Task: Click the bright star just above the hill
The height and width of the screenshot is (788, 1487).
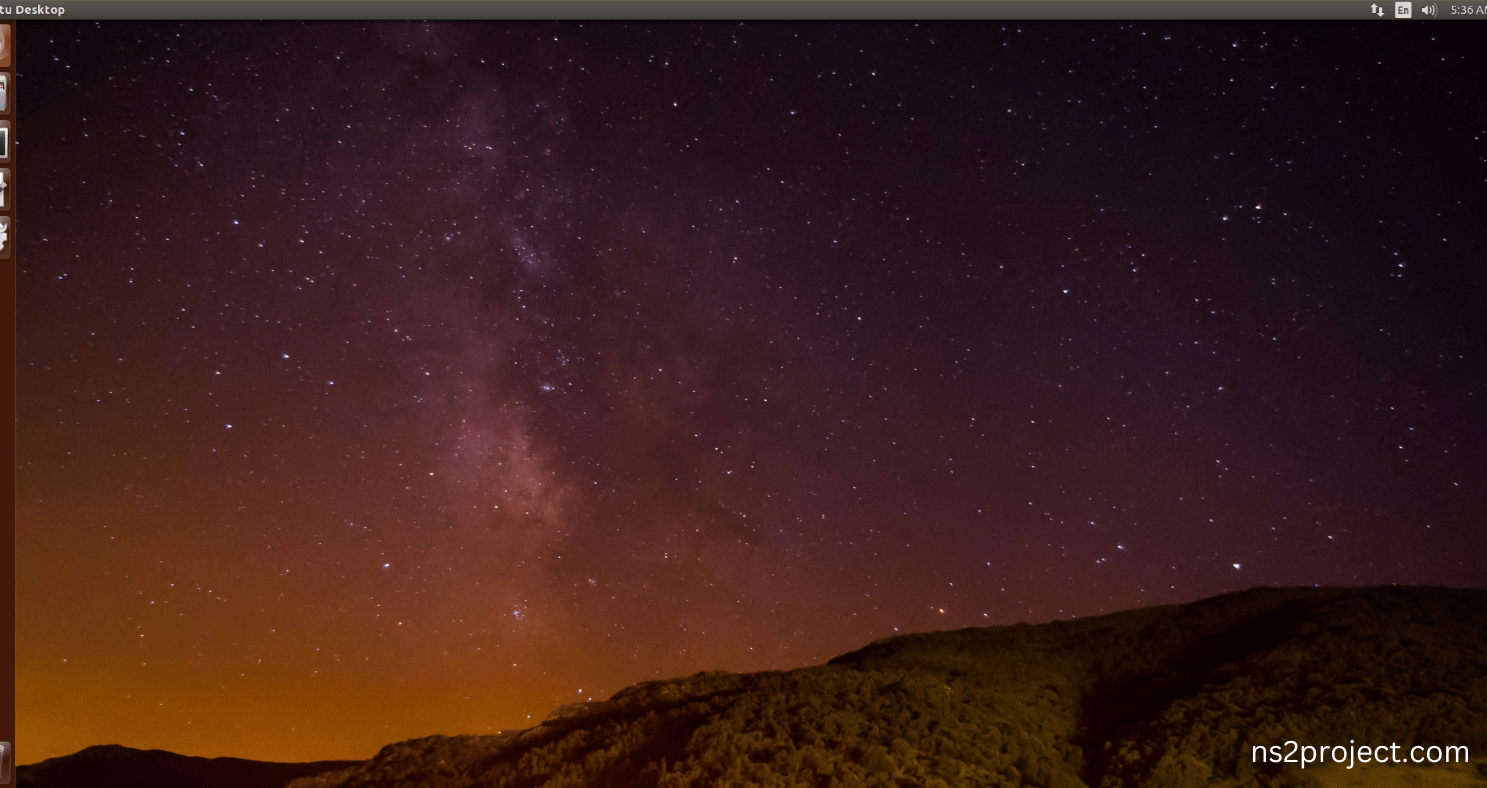Action: tap(1236, 567)
